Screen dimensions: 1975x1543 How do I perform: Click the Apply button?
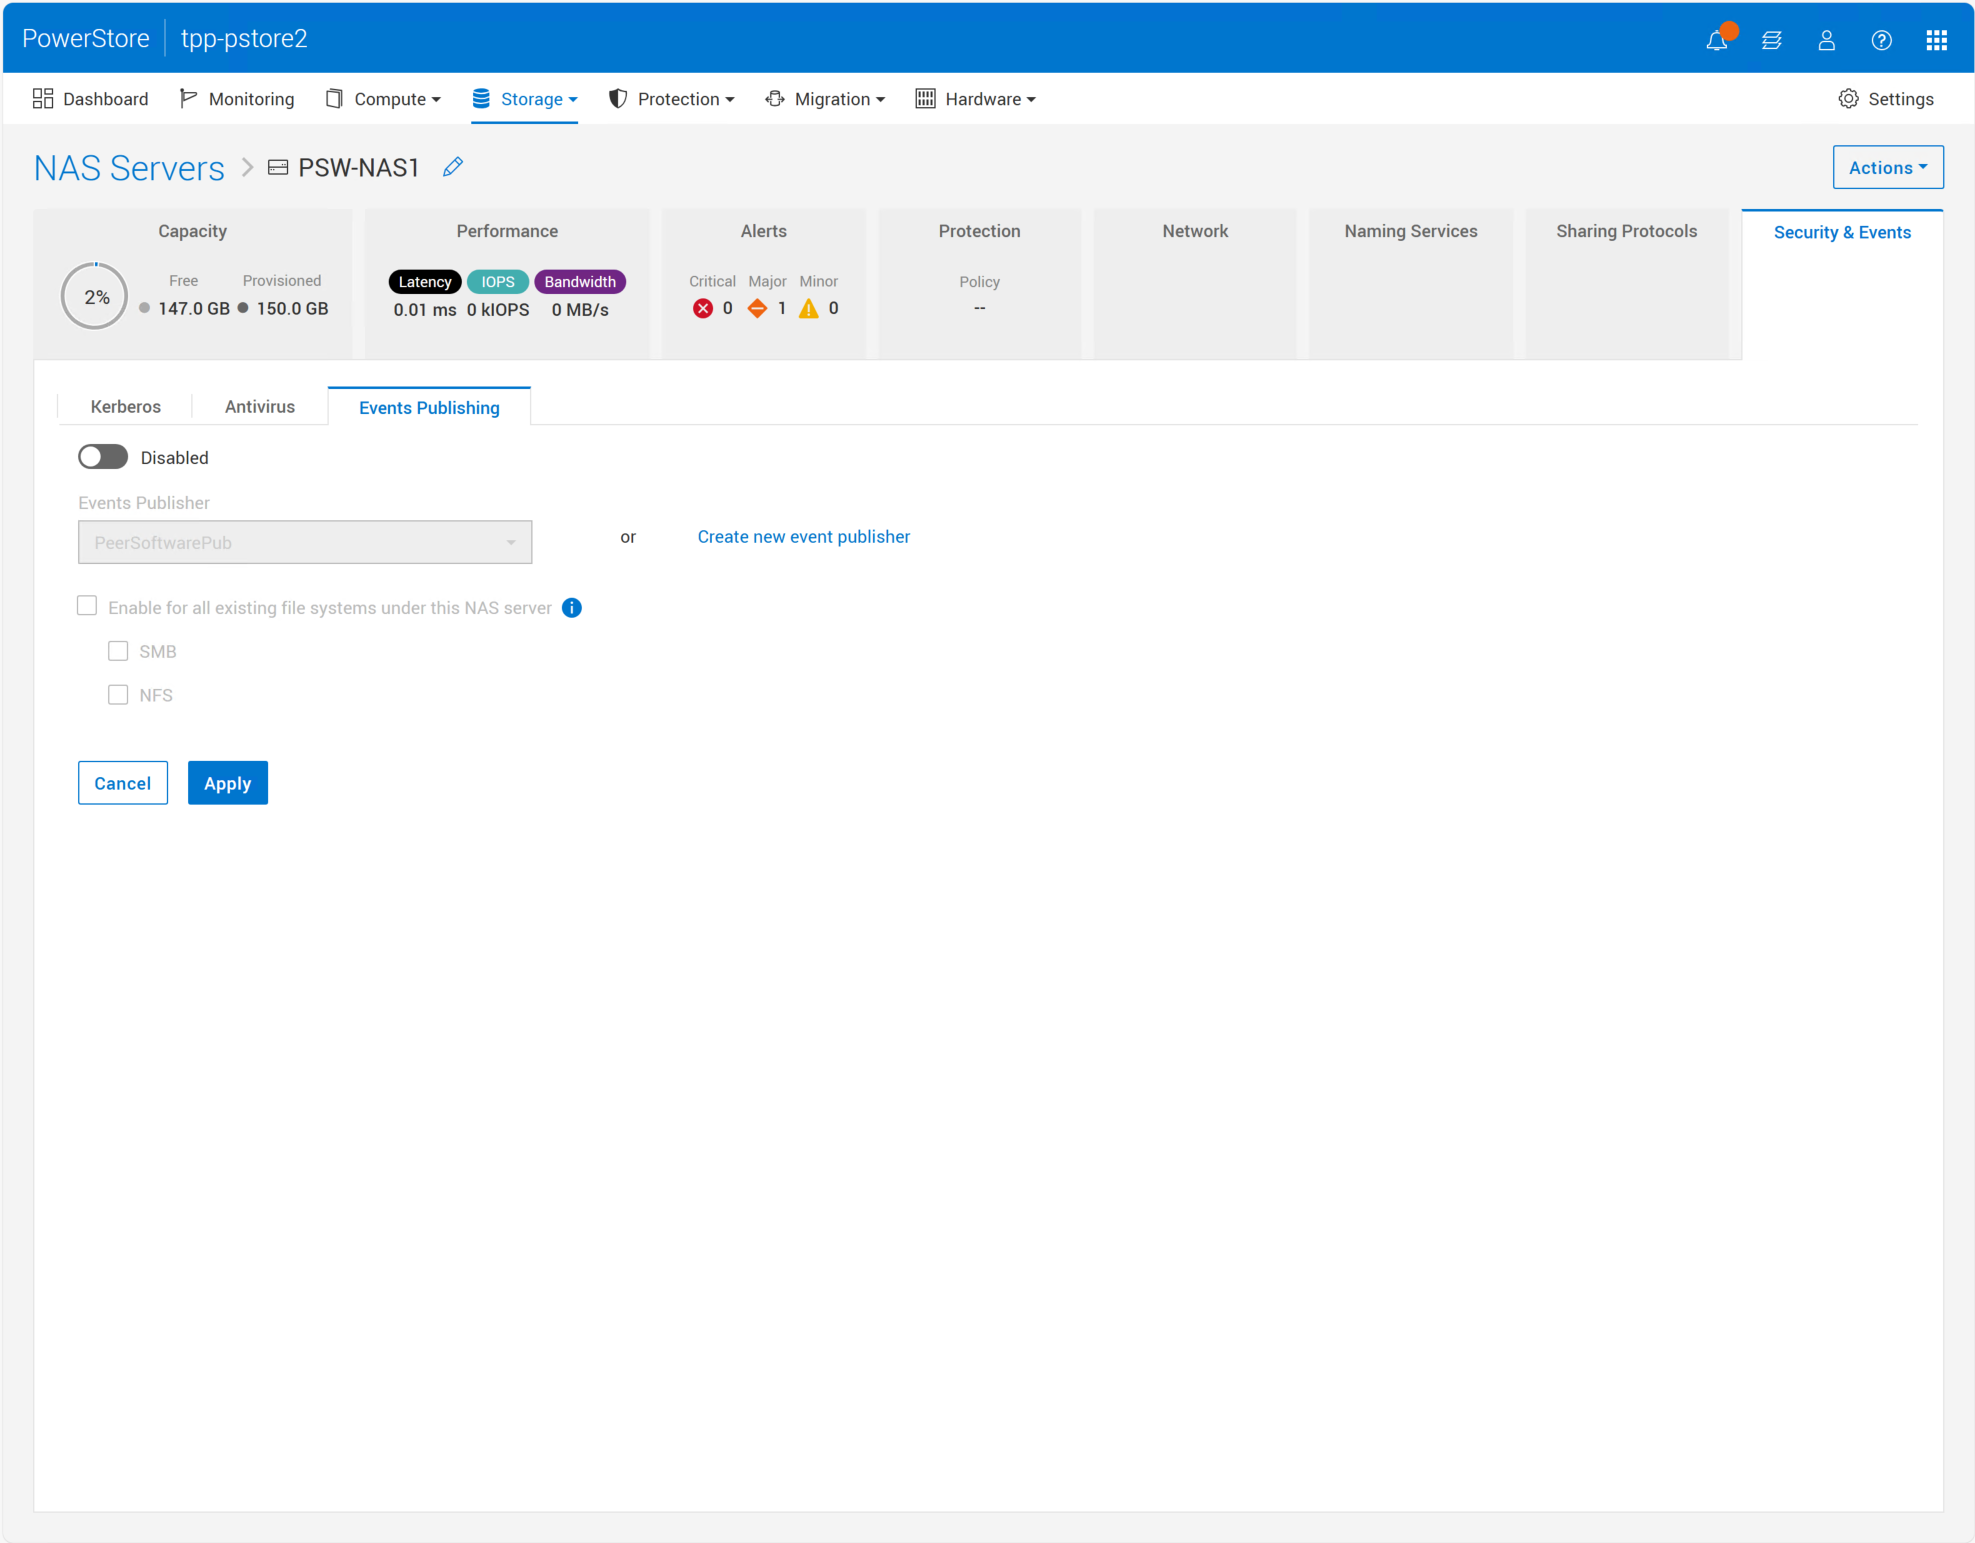227,783
